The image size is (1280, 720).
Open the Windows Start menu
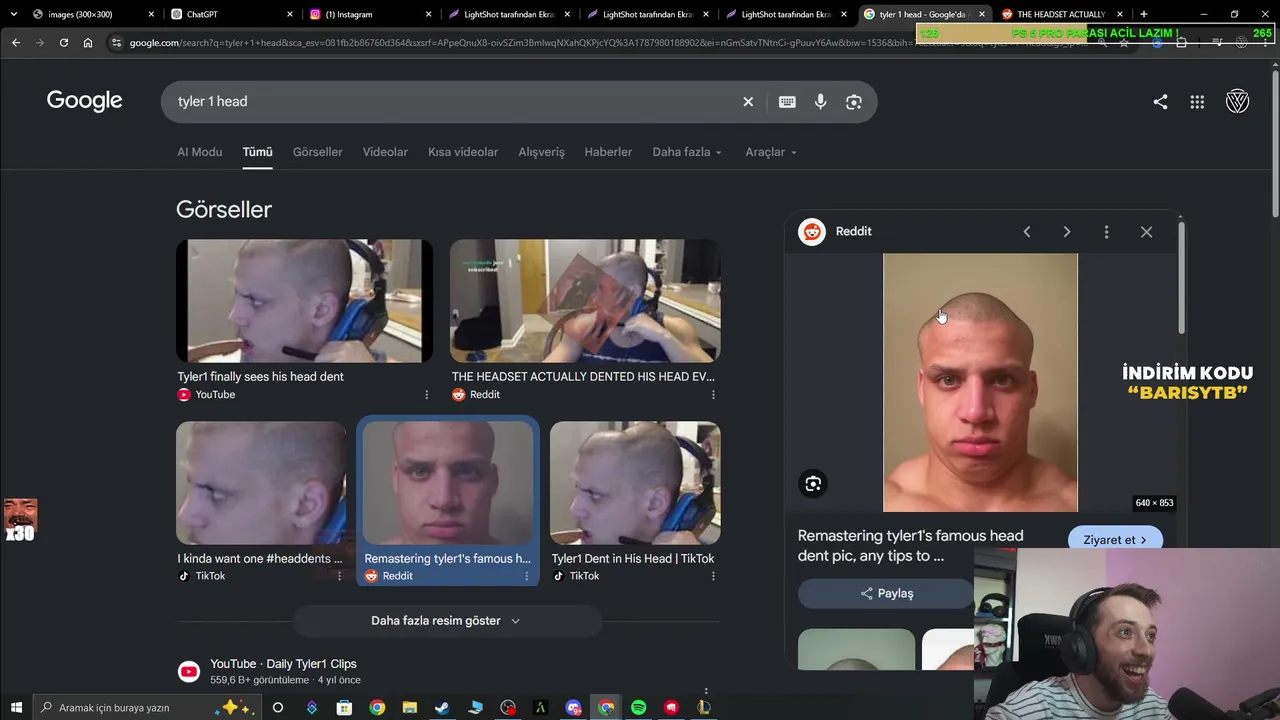pos(16,707)
